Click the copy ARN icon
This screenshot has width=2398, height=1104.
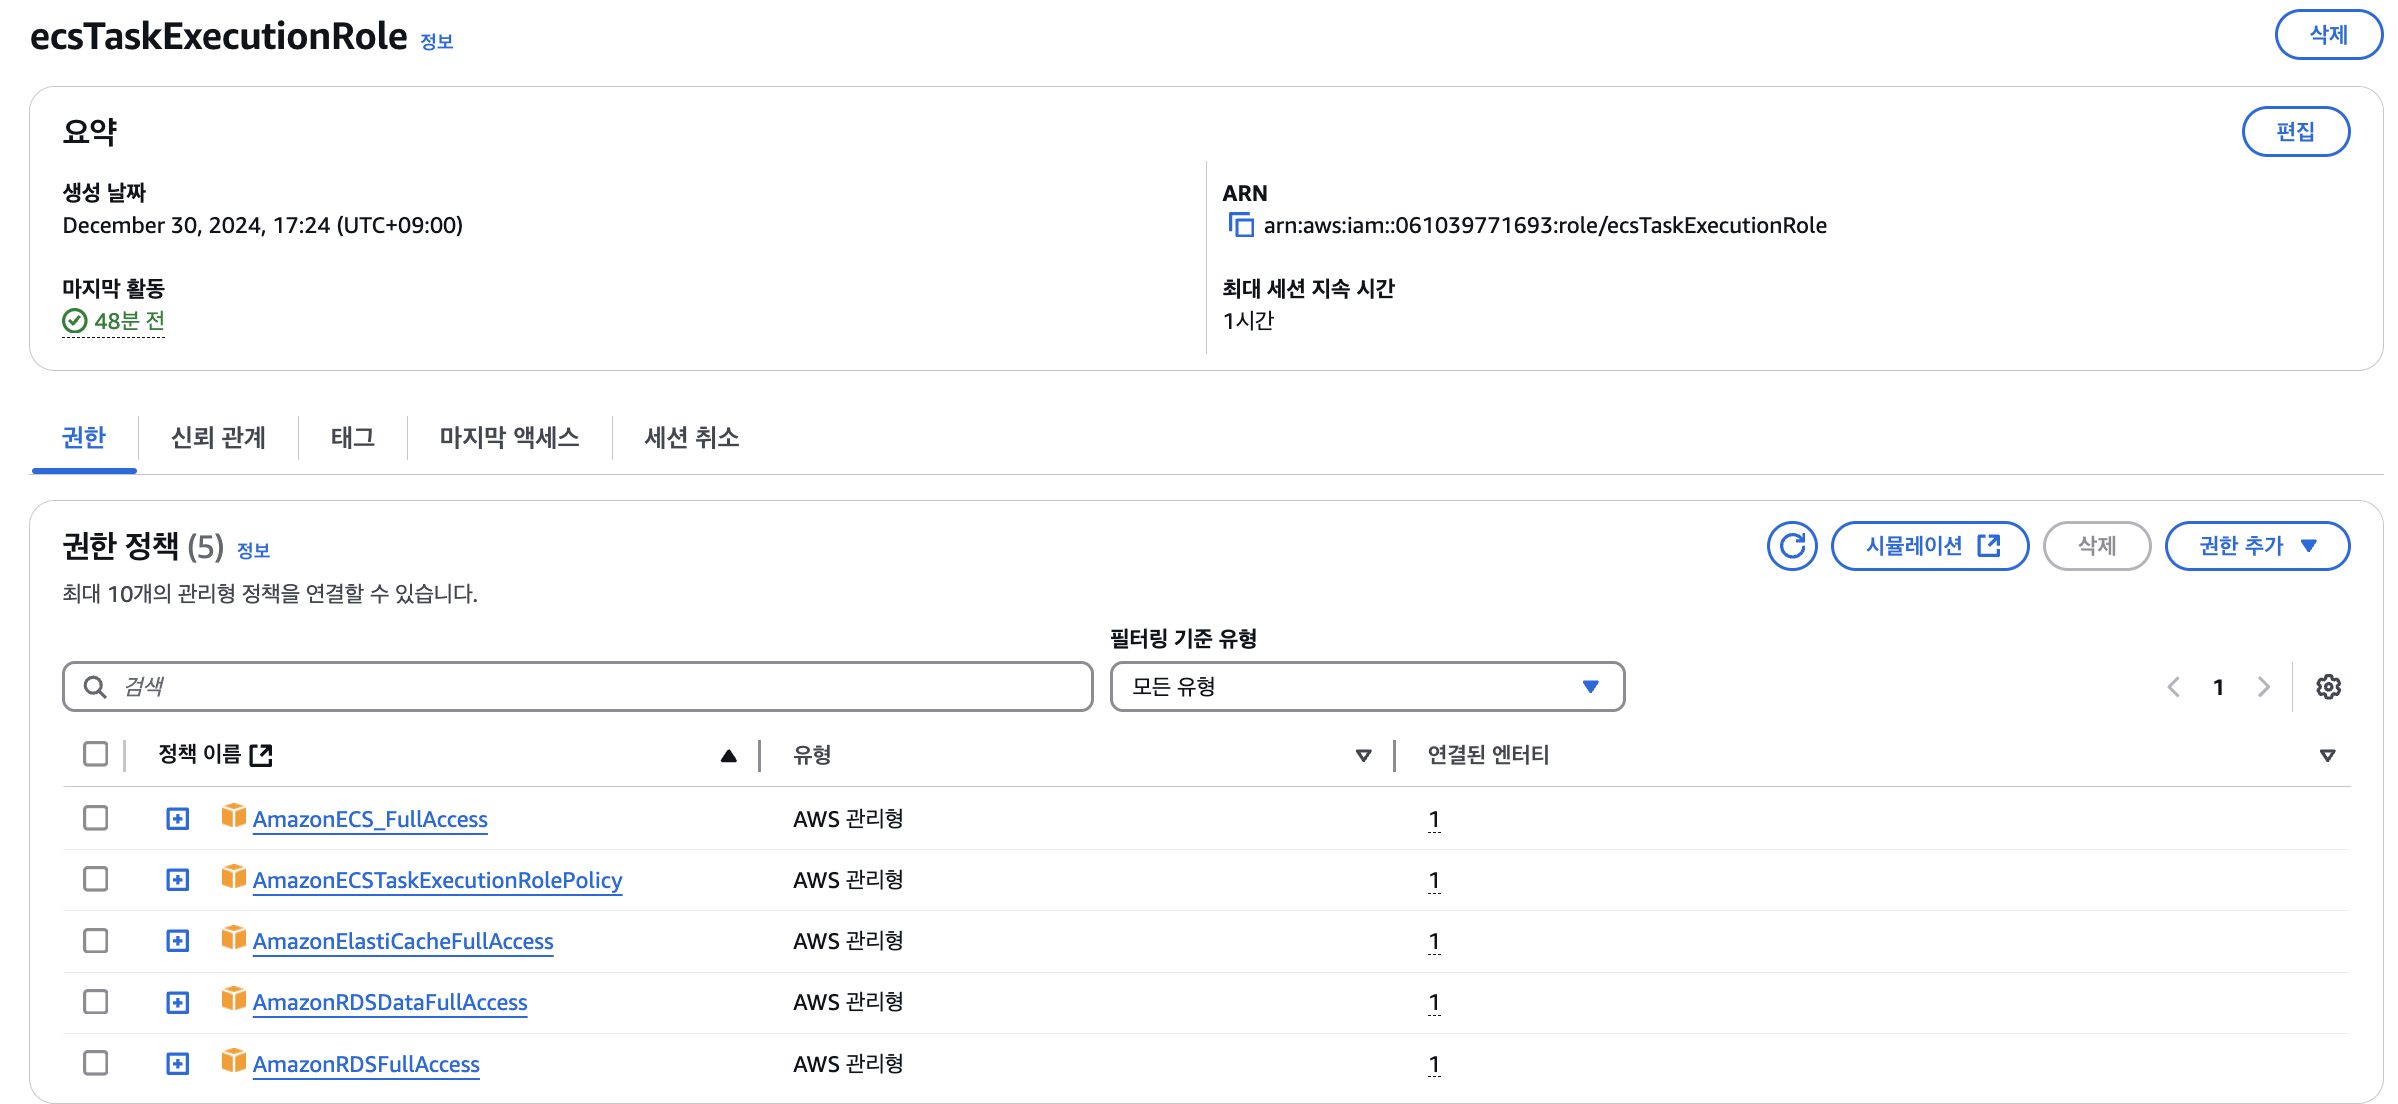(1240, 225)
